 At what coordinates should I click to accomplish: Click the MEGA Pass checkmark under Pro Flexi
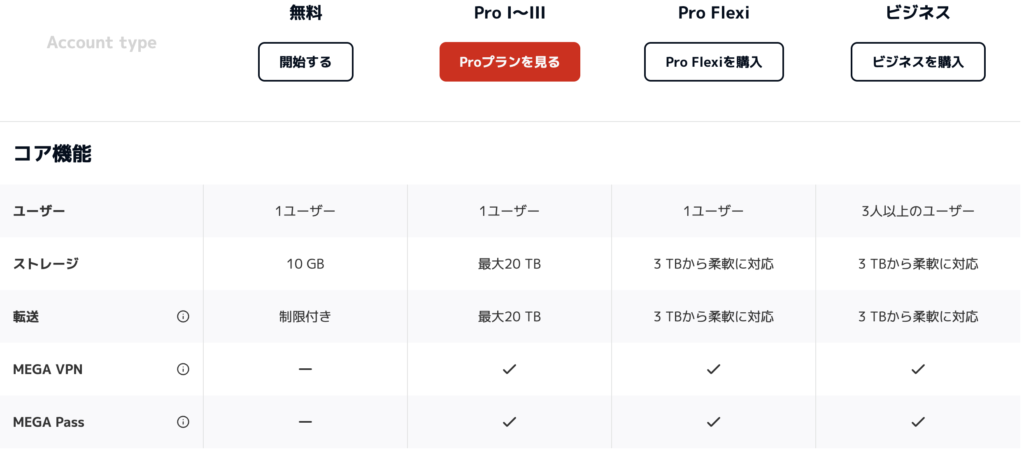click(x=713, y=422)
